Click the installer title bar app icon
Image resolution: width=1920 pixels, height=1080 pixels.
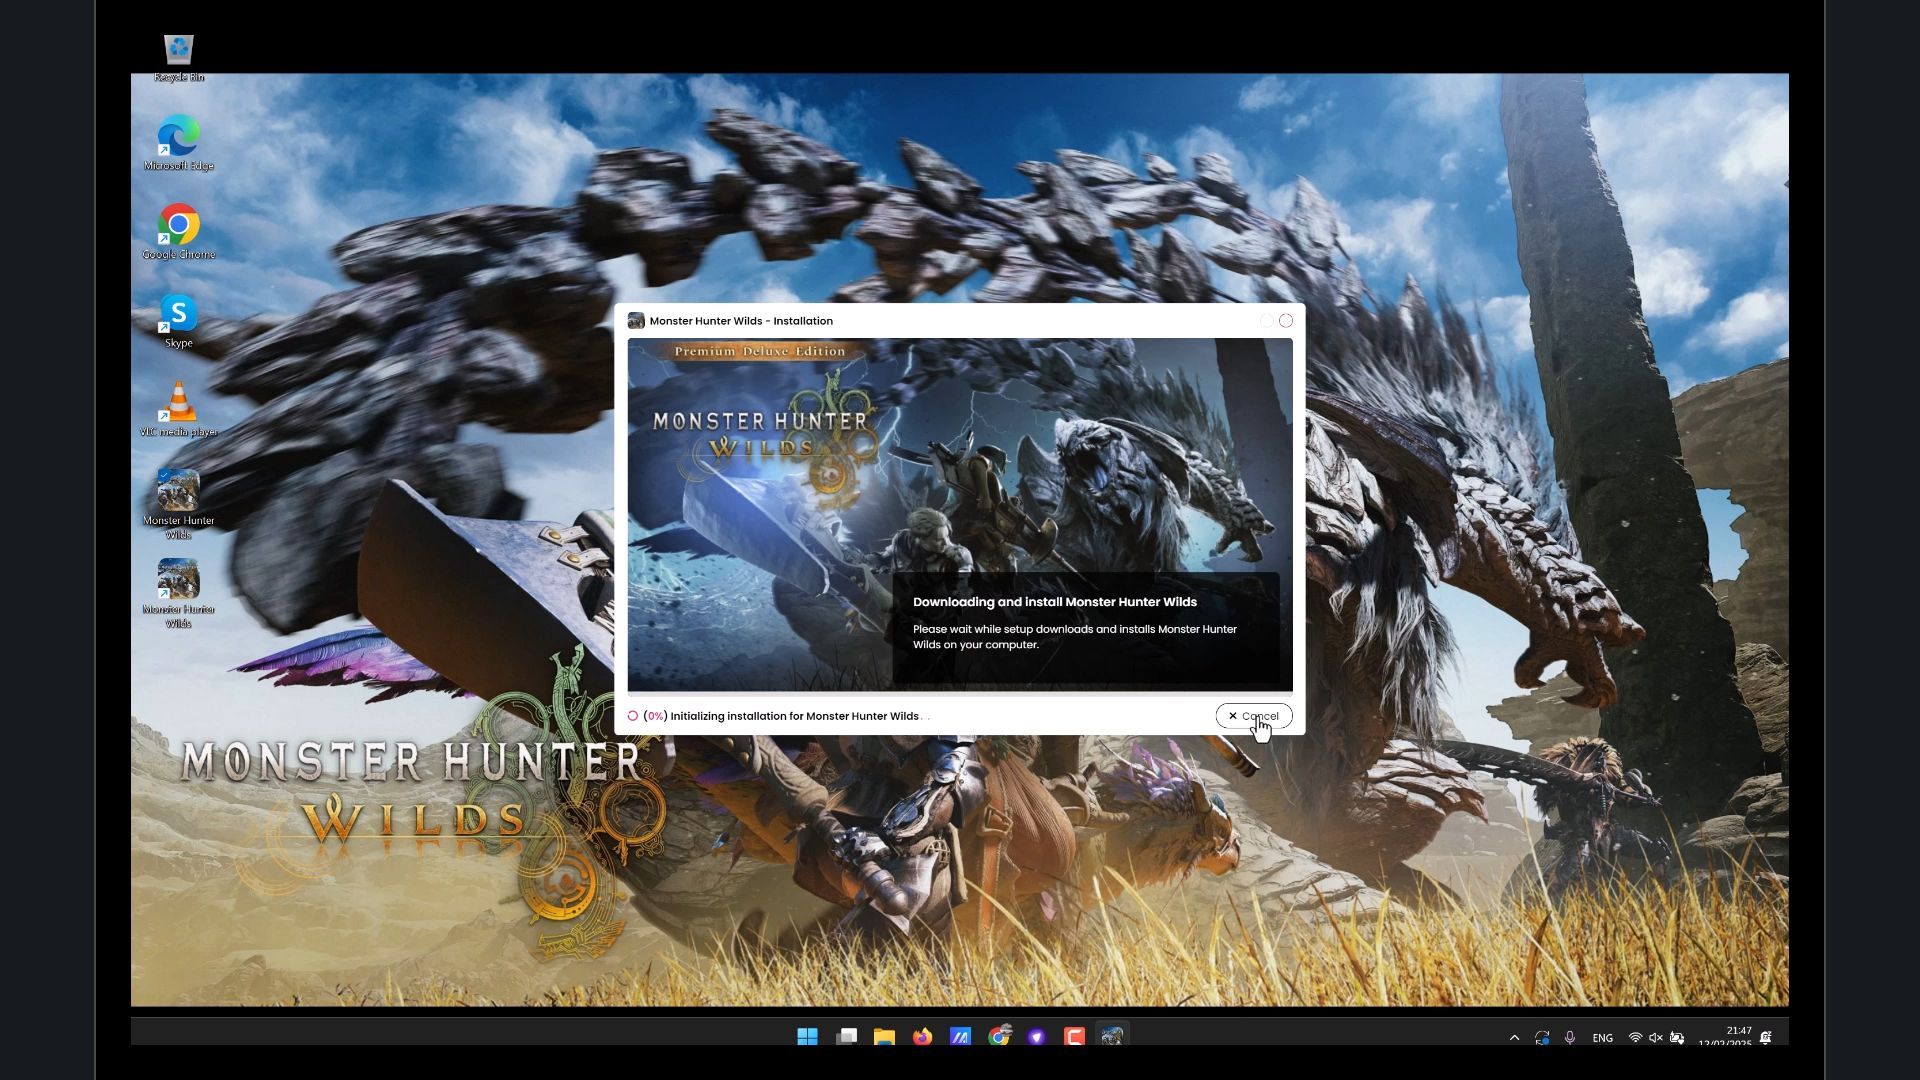[636, 321]
